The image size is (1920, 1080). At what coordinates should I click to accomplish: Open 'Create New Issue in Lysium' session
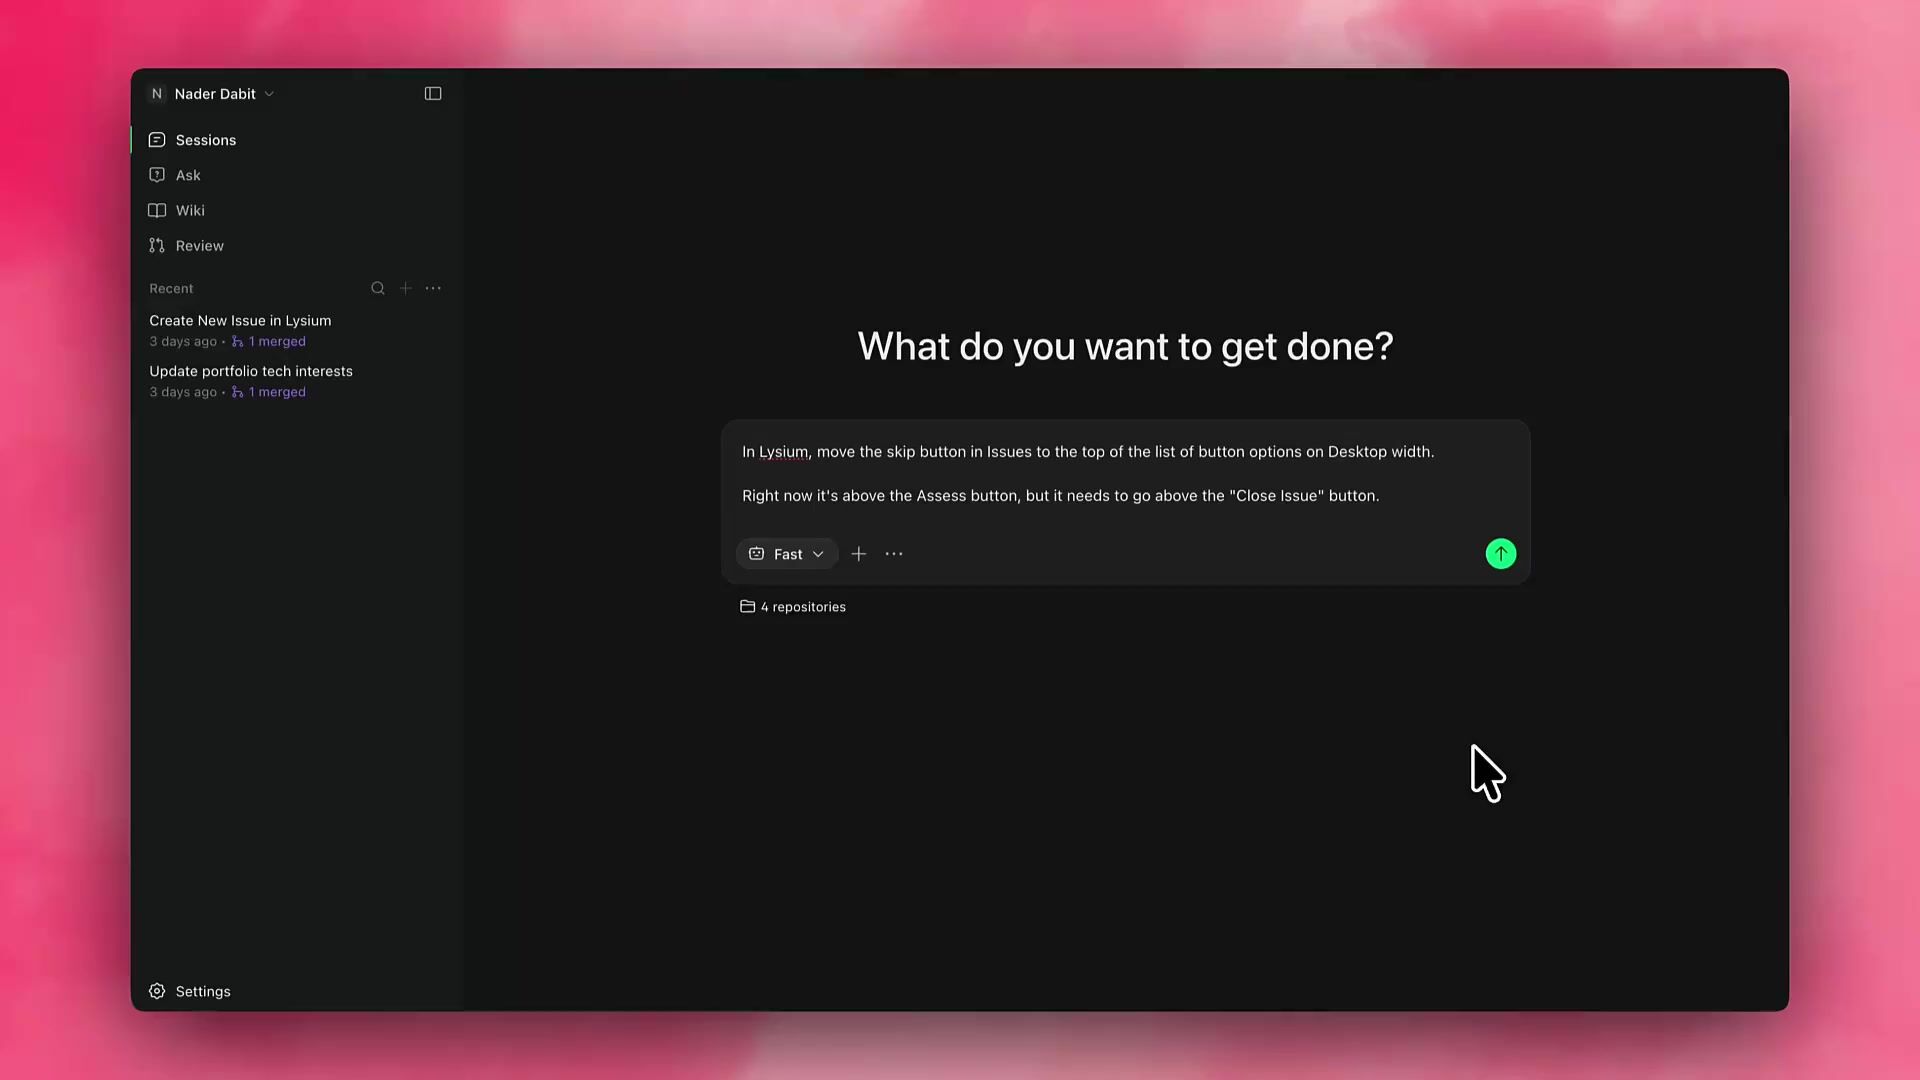pyautogui.click(x=240, y=321)
